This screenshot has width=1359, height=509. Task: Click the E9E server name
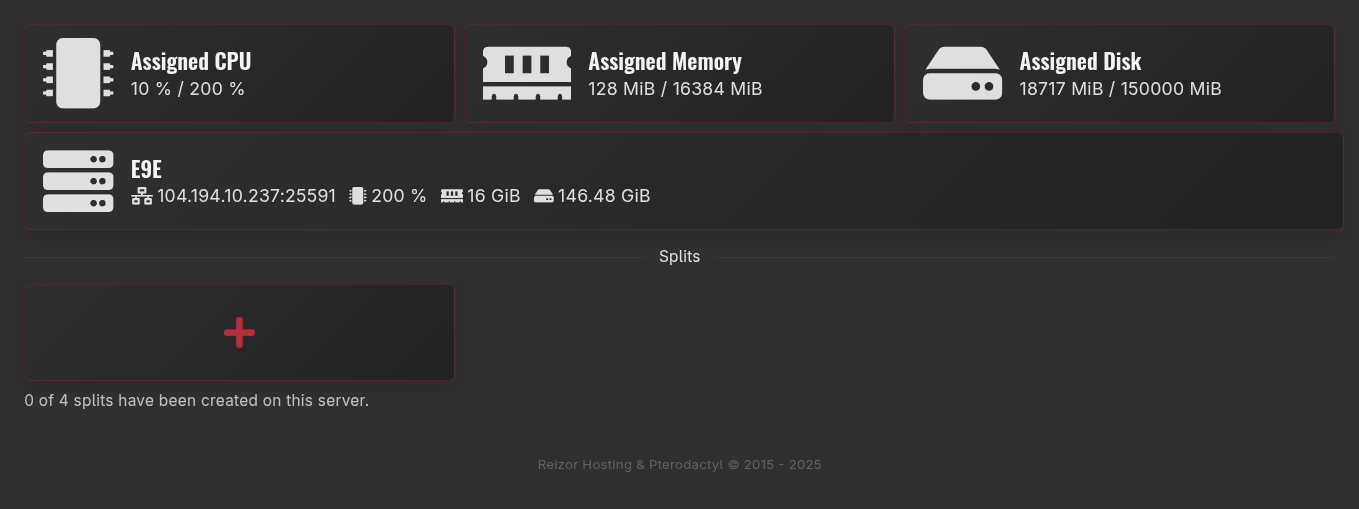point(146,169)
